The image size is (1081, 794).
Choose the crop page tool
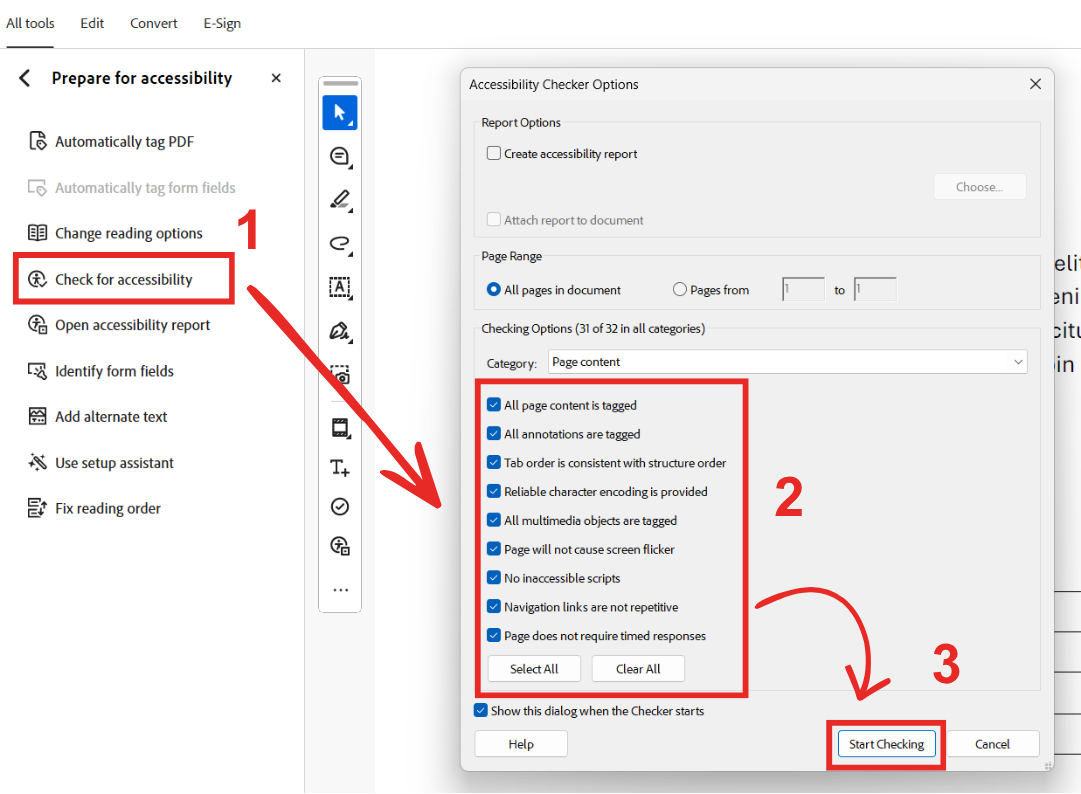(340, 428)
